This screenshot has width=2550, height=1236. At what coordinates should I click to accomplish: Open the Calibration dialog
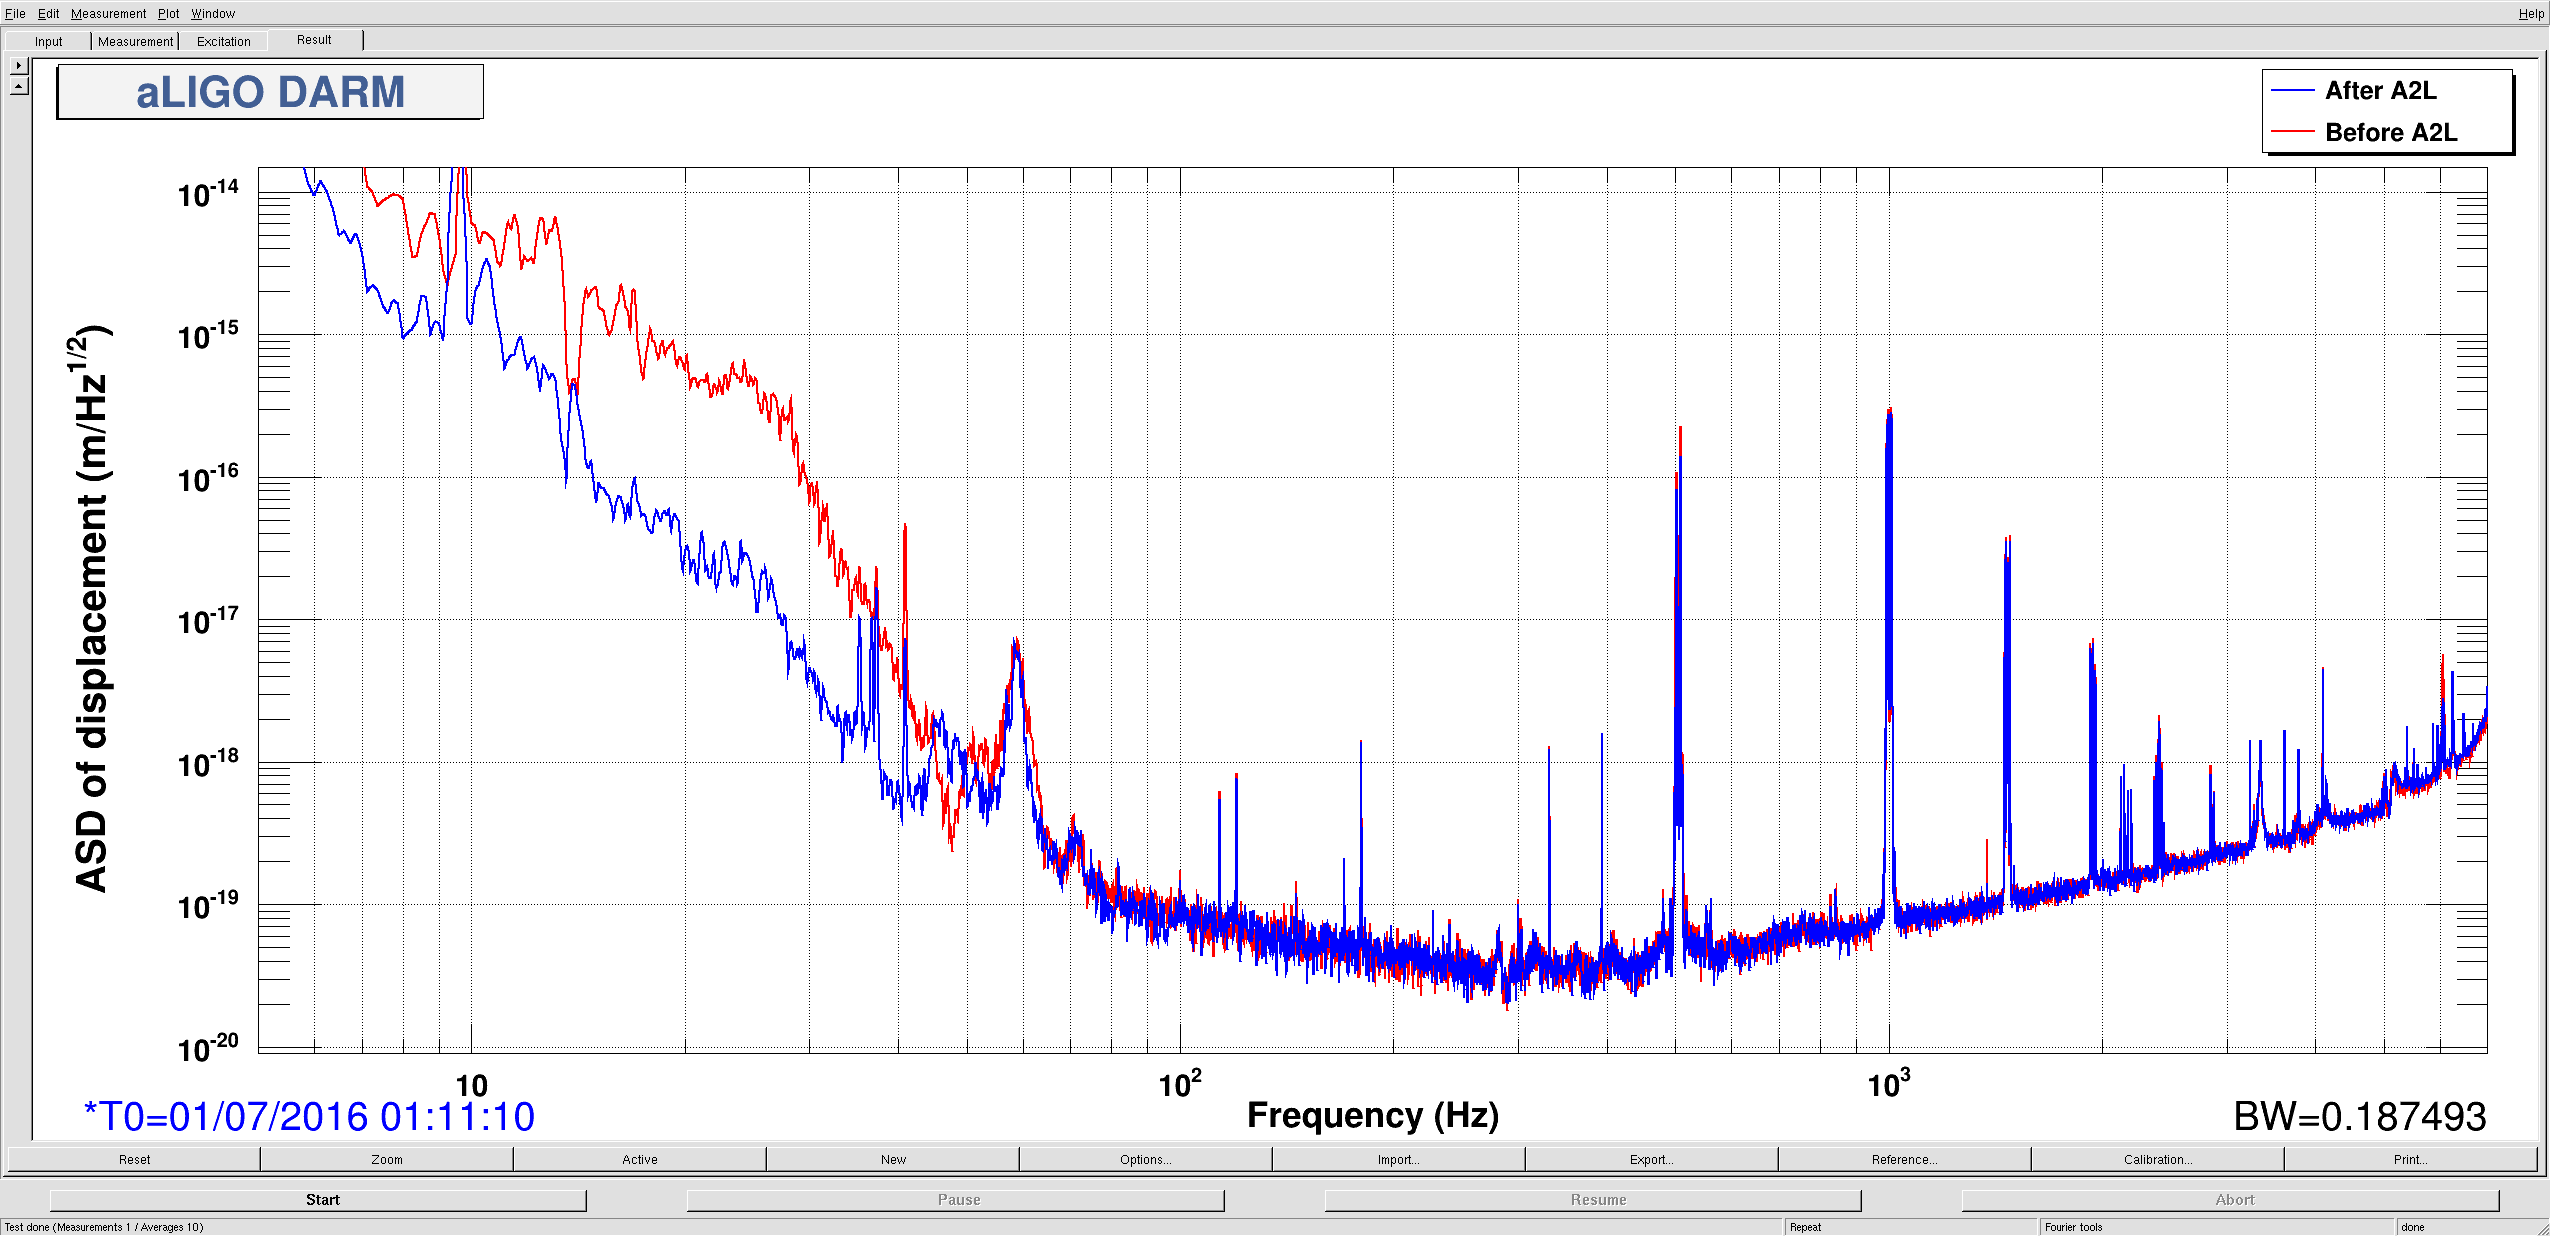point(2158,1159)
